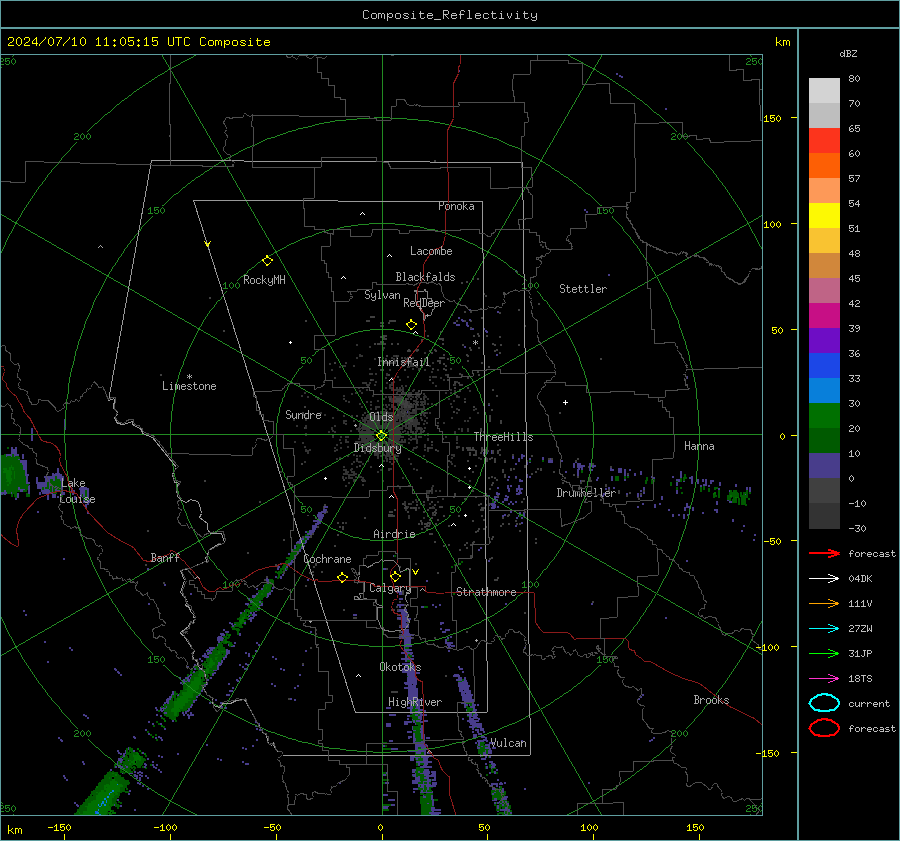Click the Strathmore label
This screenshot has width=900, height=841.
pyautogui.click(x=486, y=592)
